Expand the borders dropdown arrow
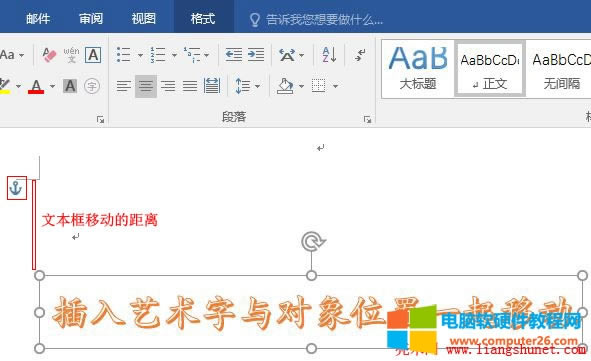 [x=335, y=86]
